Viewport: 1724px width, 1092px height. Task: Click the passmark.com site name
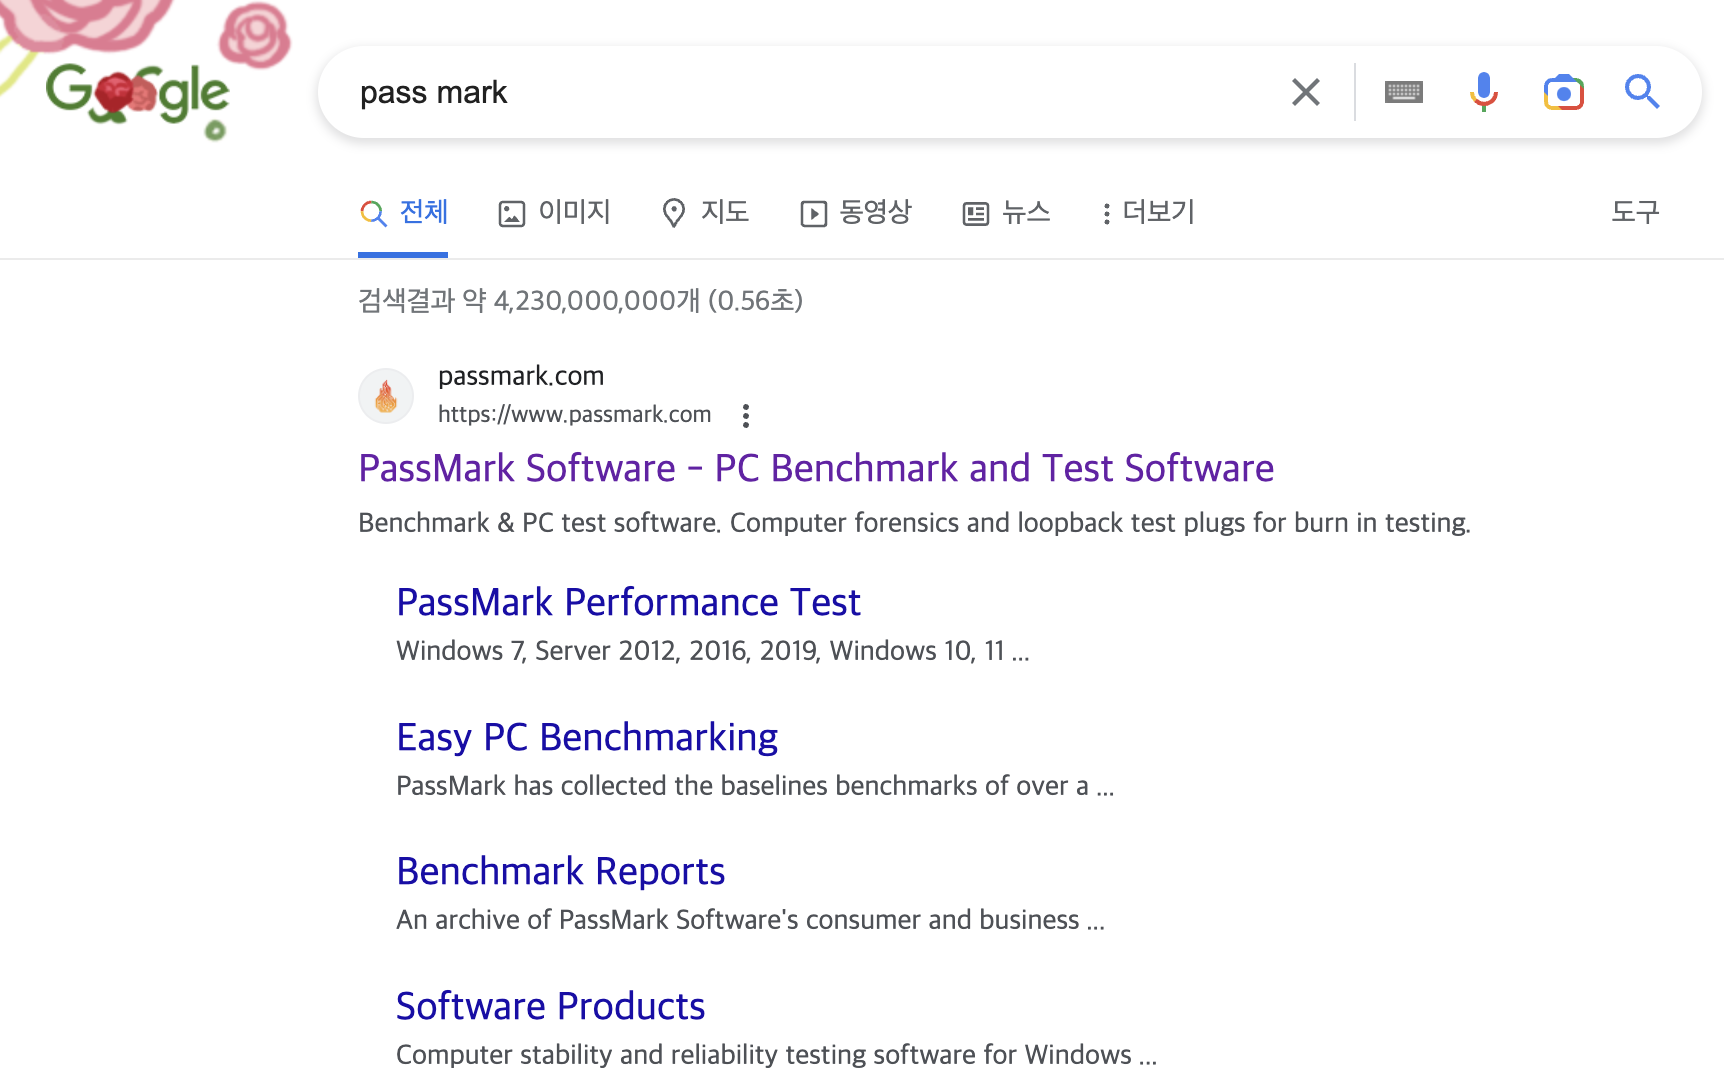pyautogui.click(x=521, y=376)
